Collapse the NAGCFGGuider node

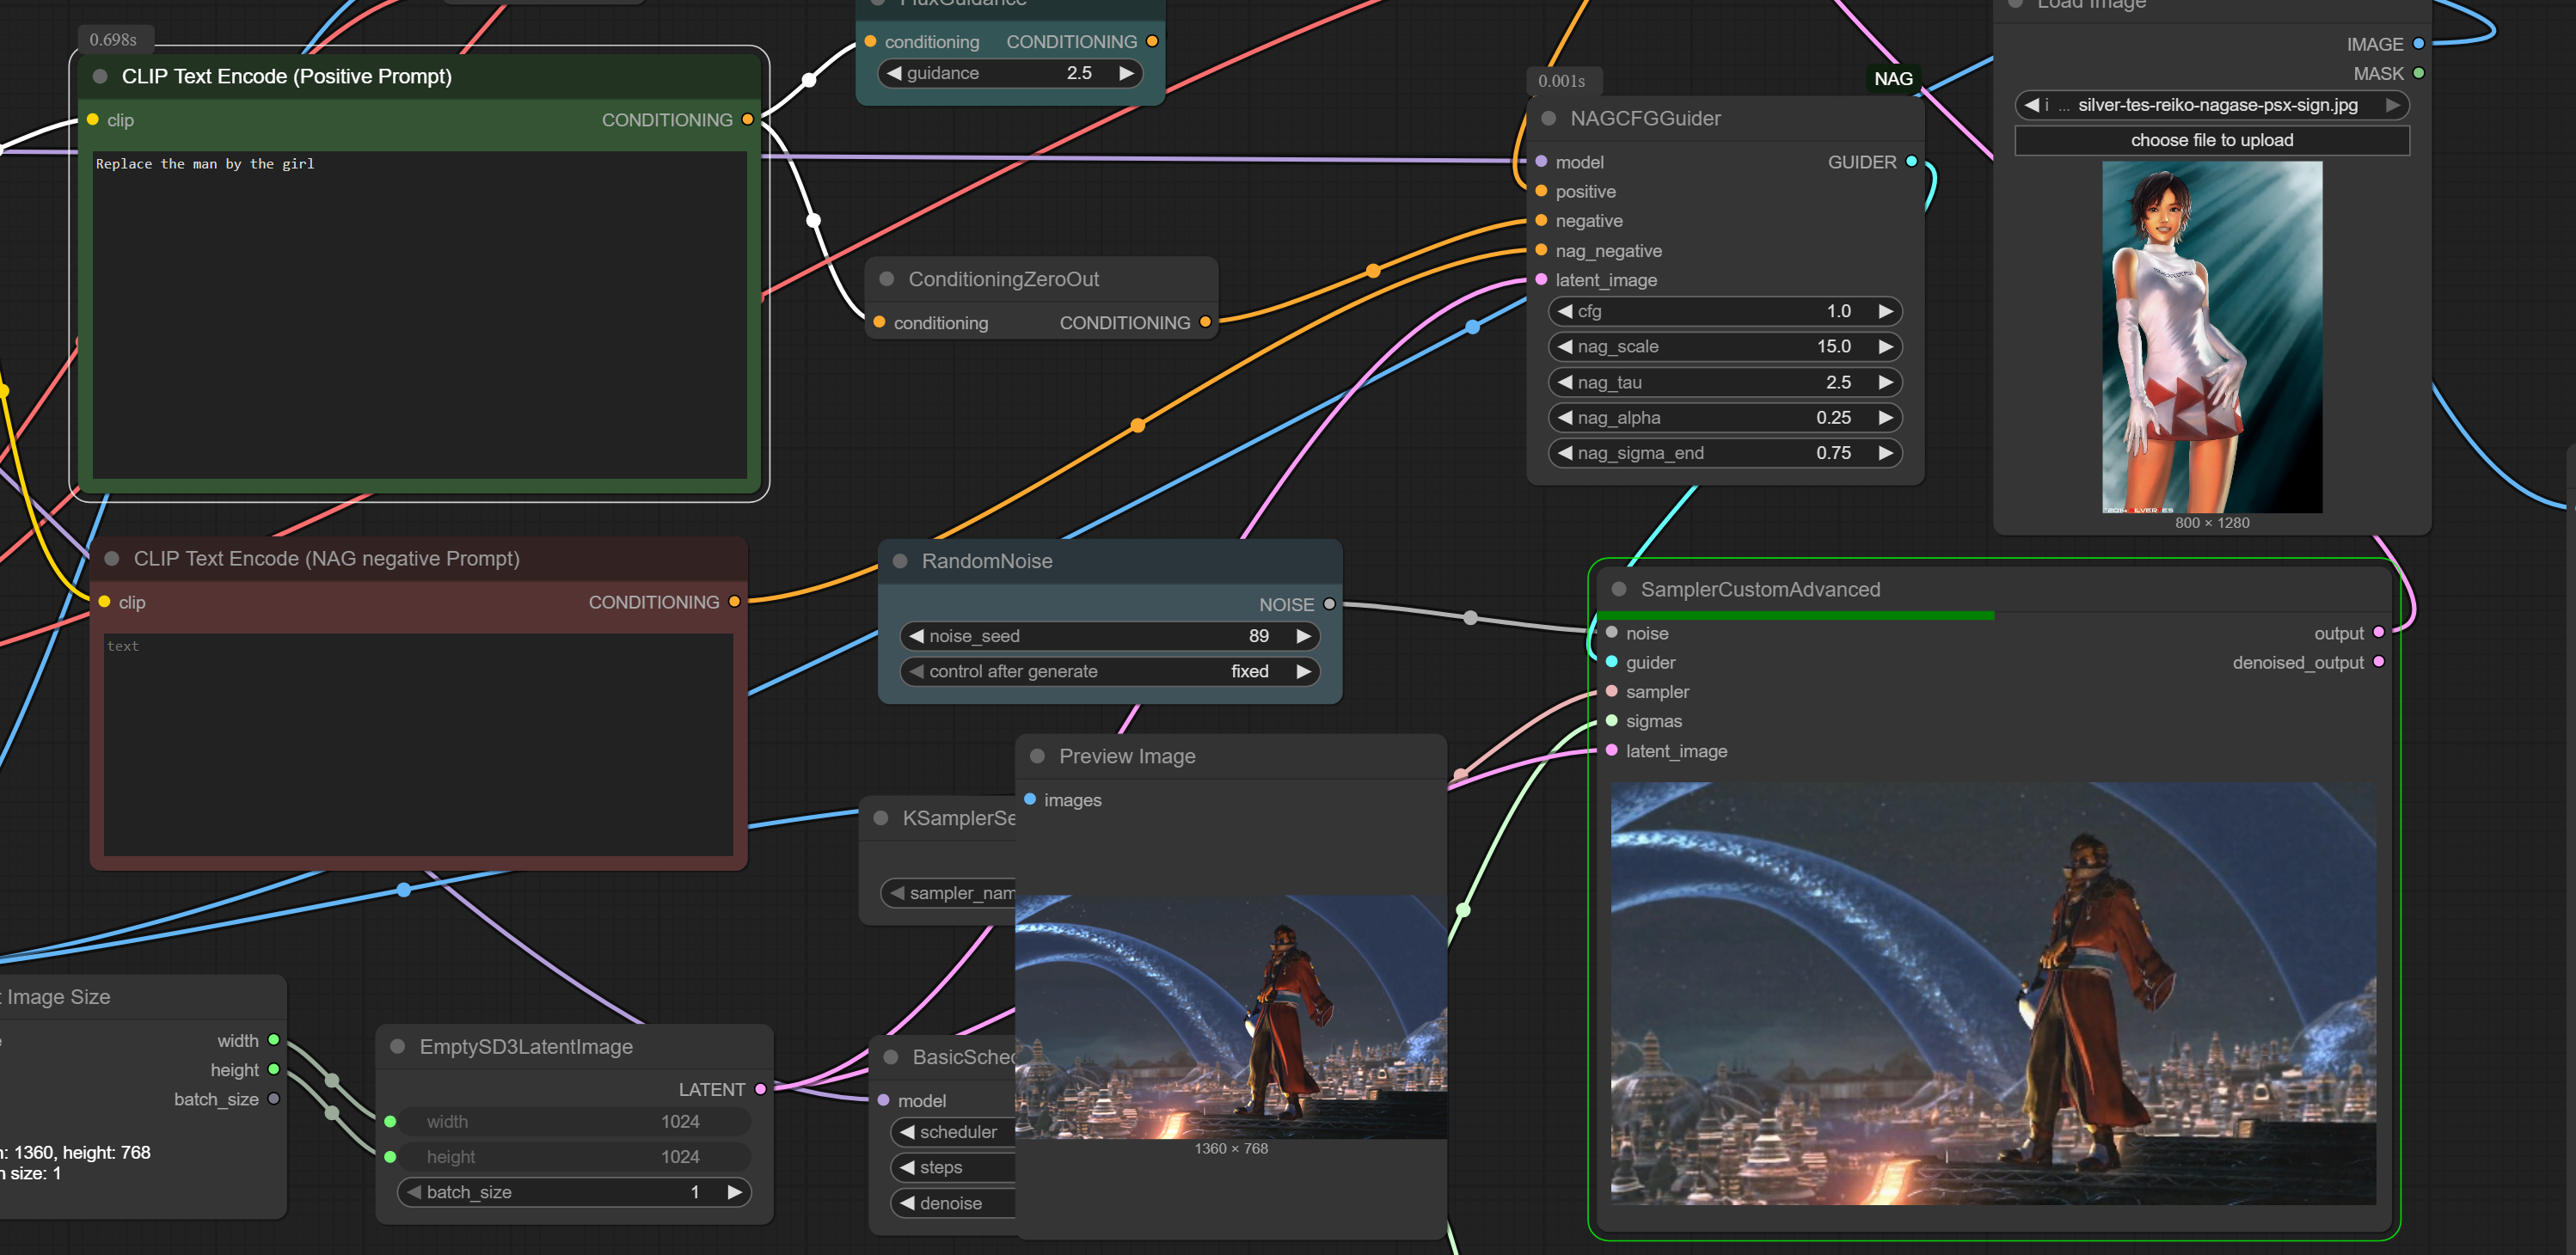pyautogui.click(x=1548, y=118)
